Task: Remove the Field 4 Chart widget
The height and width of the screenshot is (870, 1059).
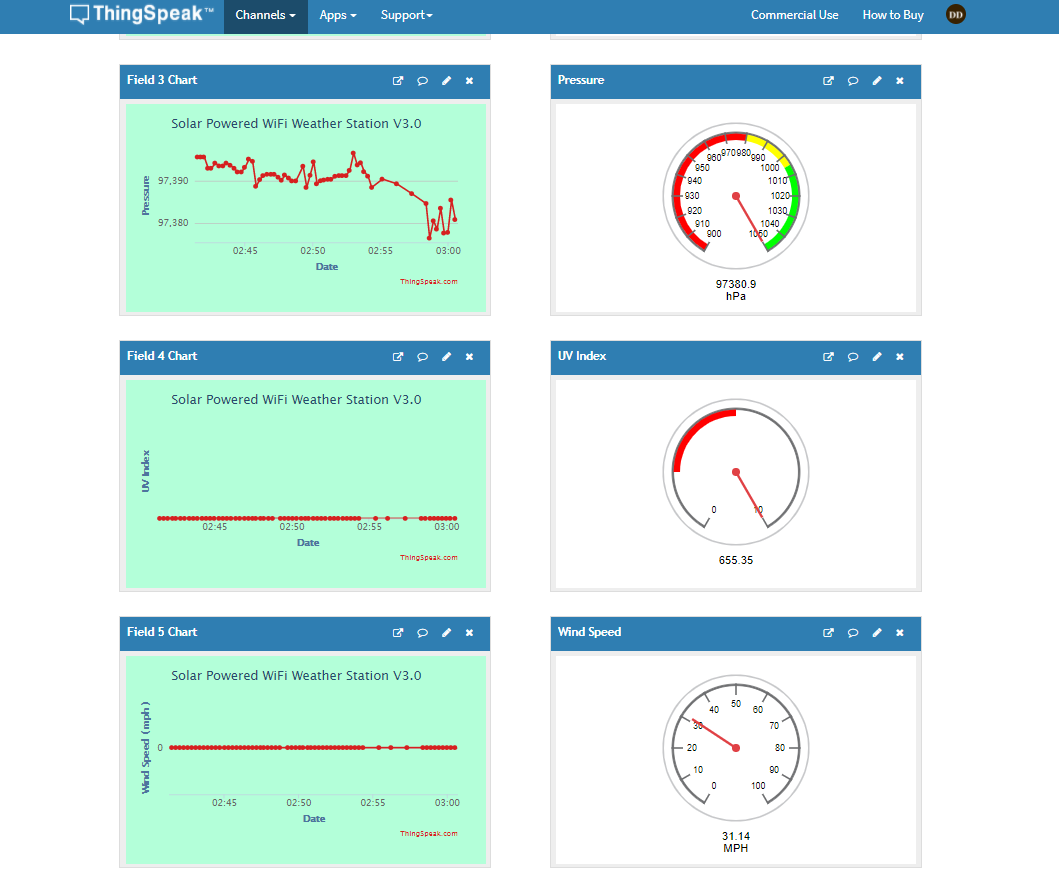Action: pos(469,357)
